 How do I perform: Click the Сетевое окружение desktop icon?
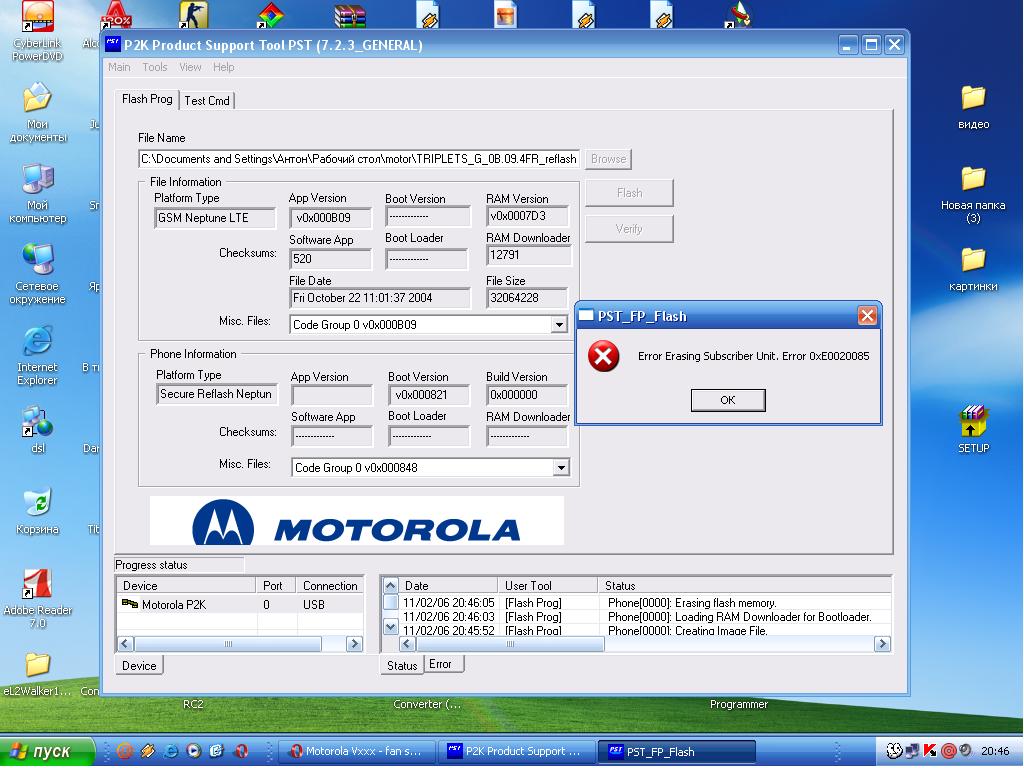[37, 274]
